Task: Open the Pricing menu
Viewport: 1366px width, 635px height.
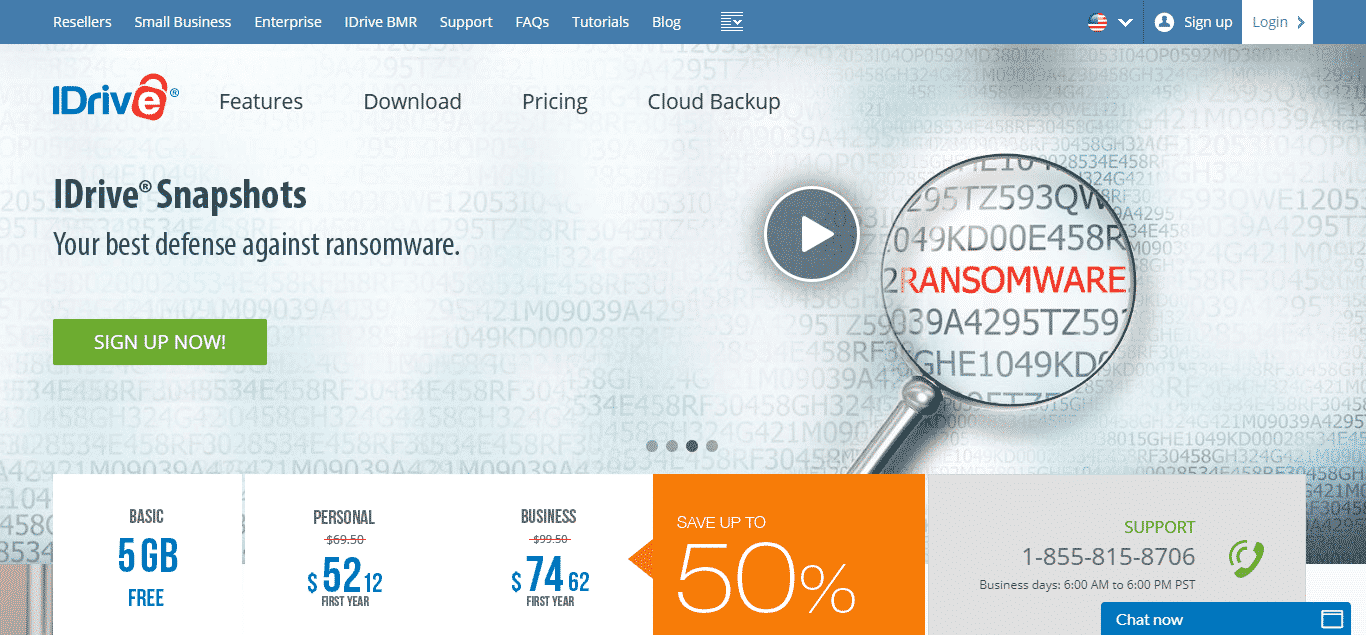Action: click(x=555, y=102)
